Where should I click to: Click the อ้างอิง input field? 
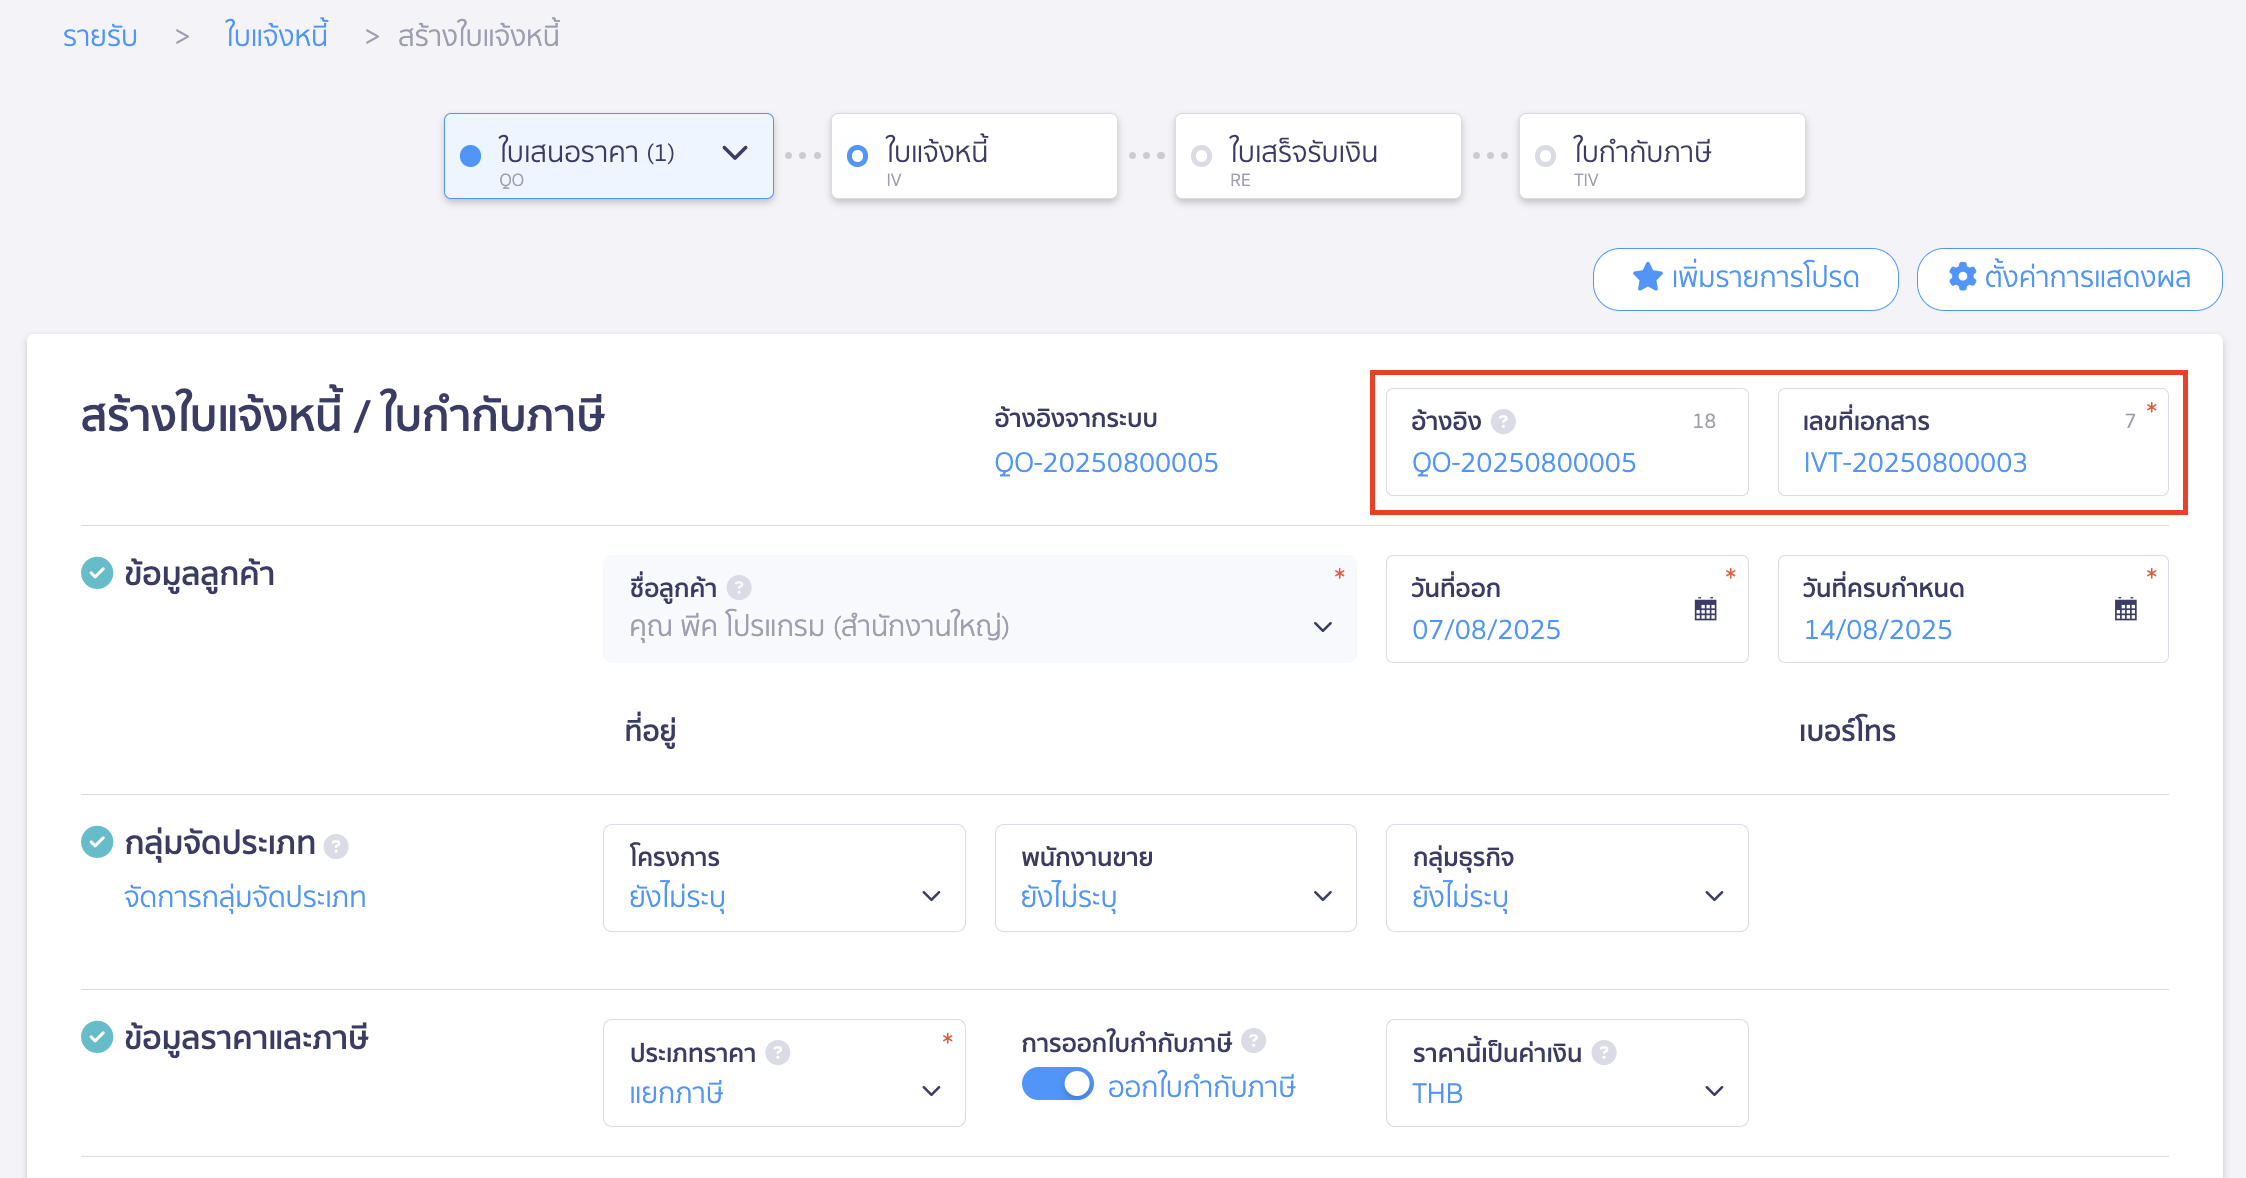coord(1567,442)
